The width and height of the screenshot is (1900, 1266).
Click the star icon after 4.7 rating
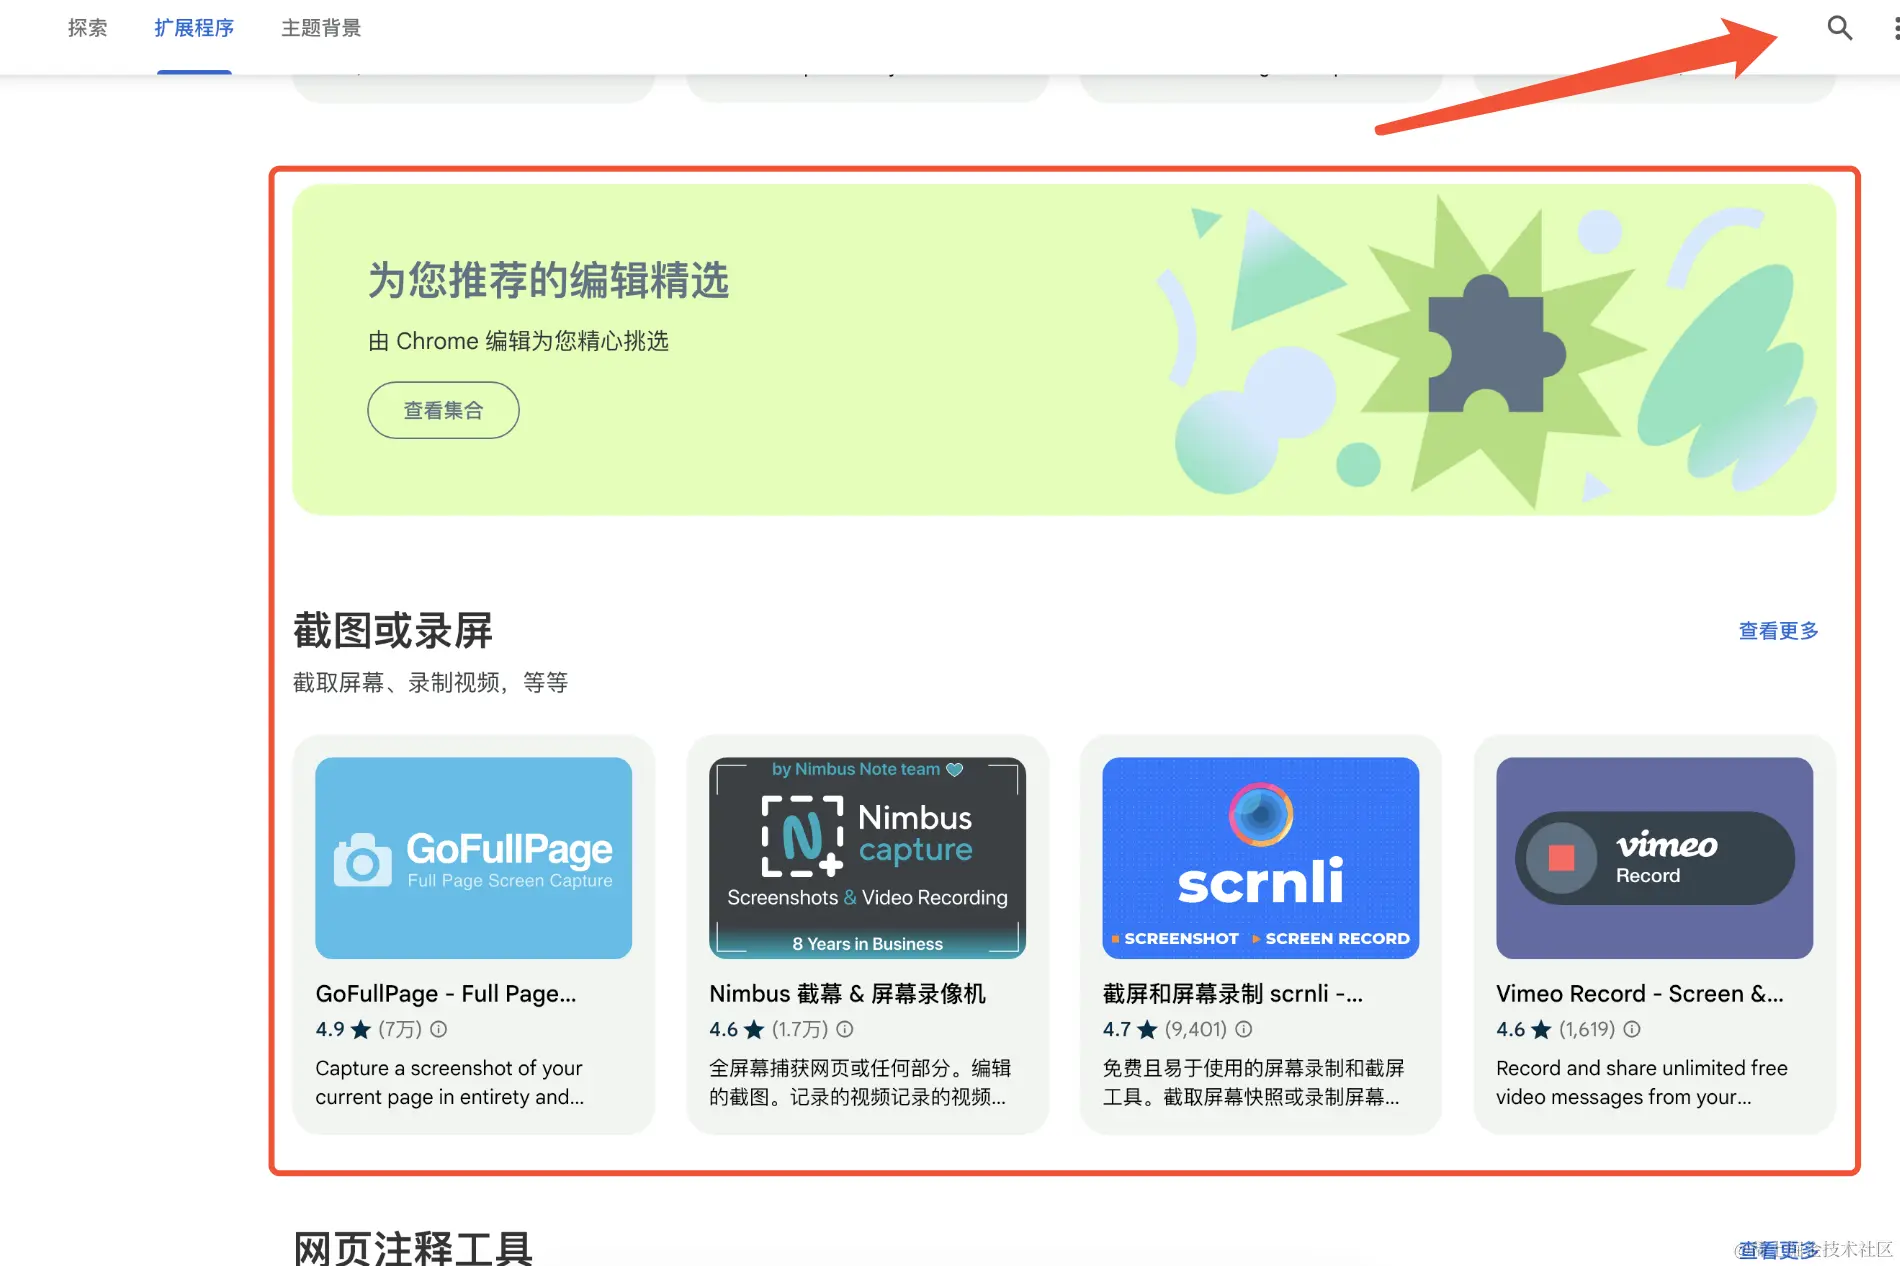click(1147, 1029)
